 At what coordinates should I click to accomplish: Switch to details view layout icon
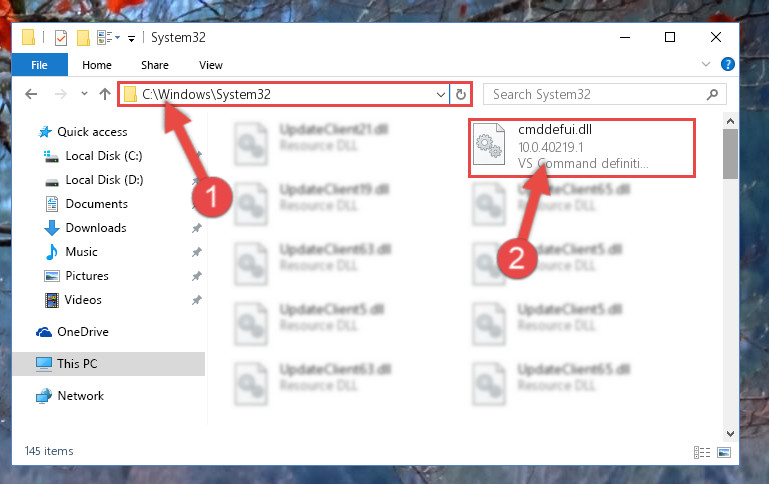702,452
